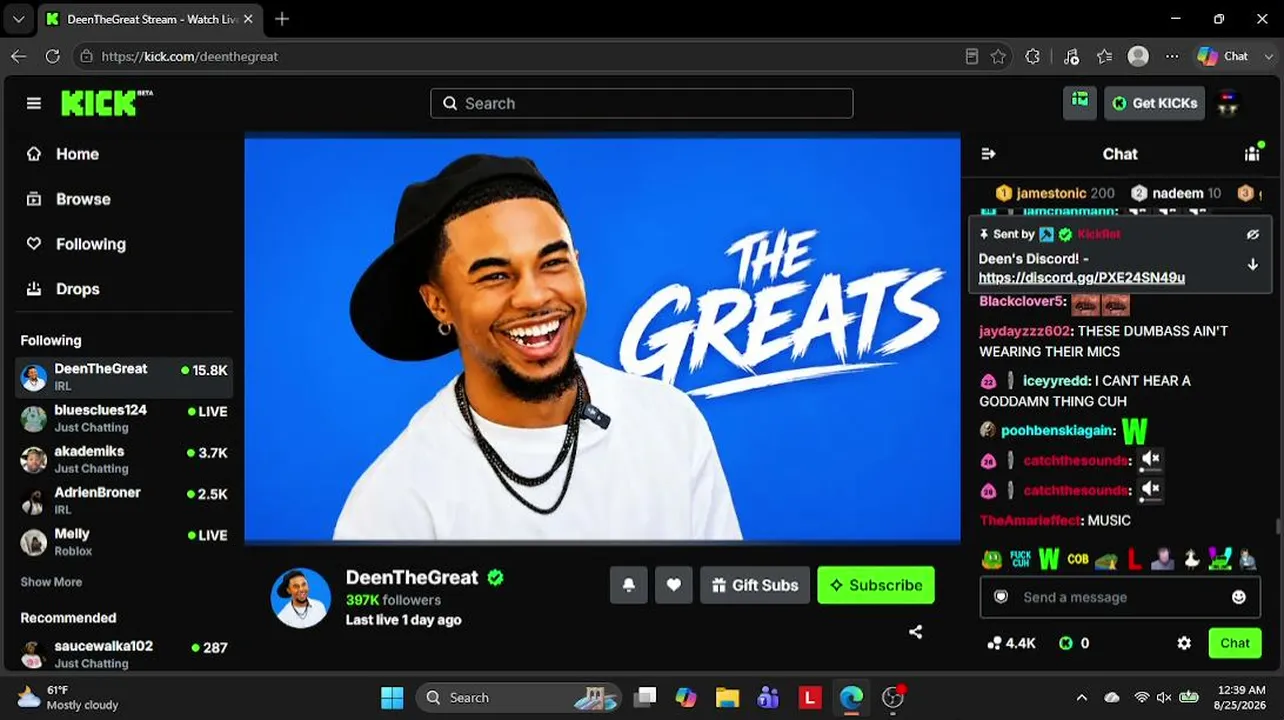Open the emoji picker in chat input
1284x720 pixels.
(1239, 597)
